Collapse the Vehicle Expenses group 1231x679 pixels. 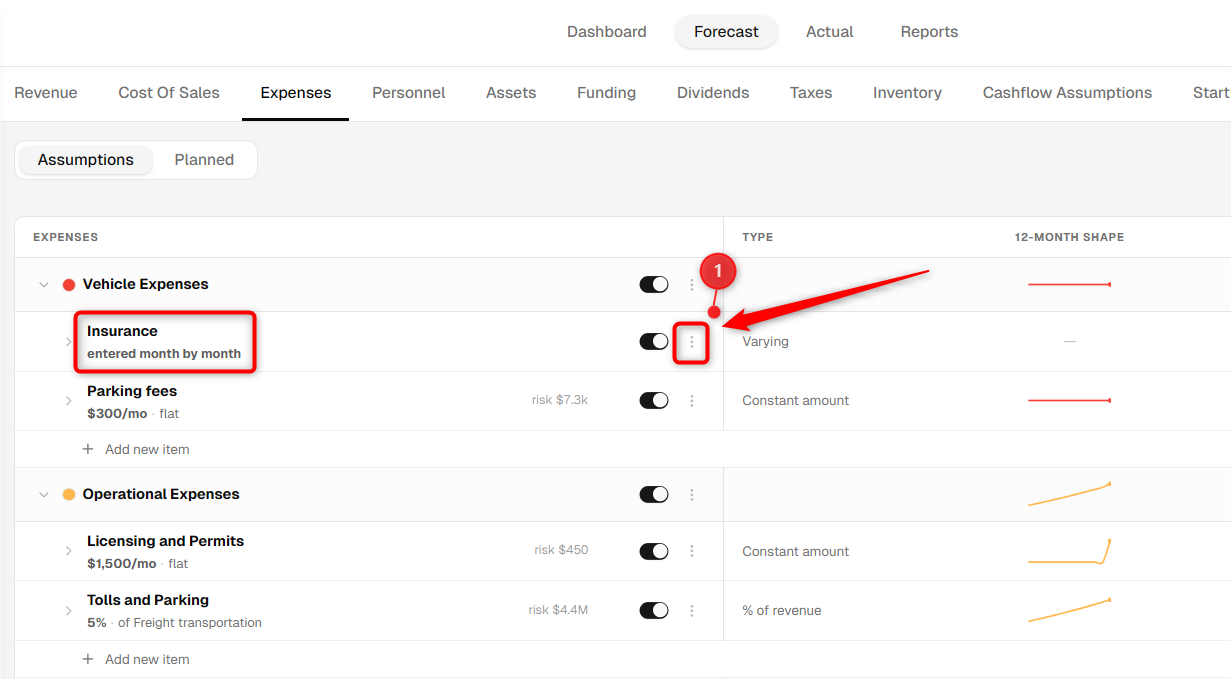(43, 285)
